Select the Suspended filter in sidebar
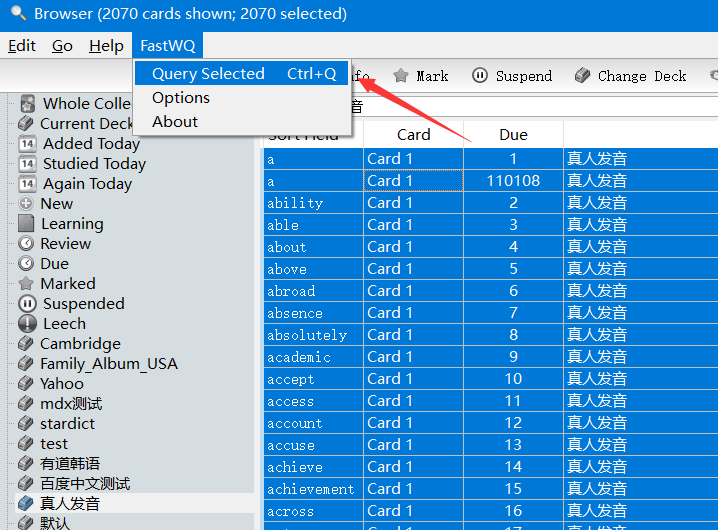Image resolution: width=718 pixels, height=530 pixels. coord(83,304)
